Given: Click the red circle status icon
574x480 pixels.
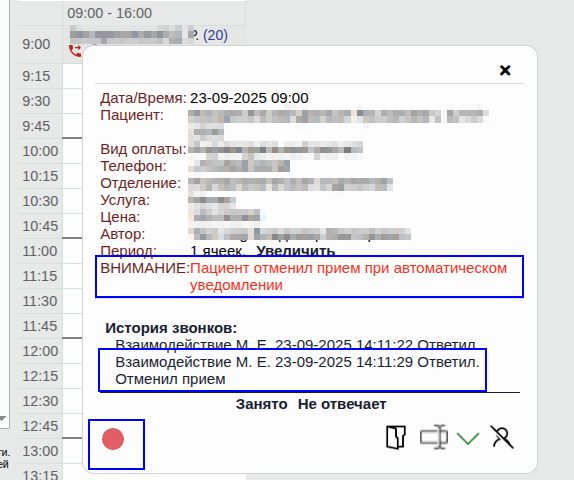Looking at the screenshot, I should click(x=113, y=439).
